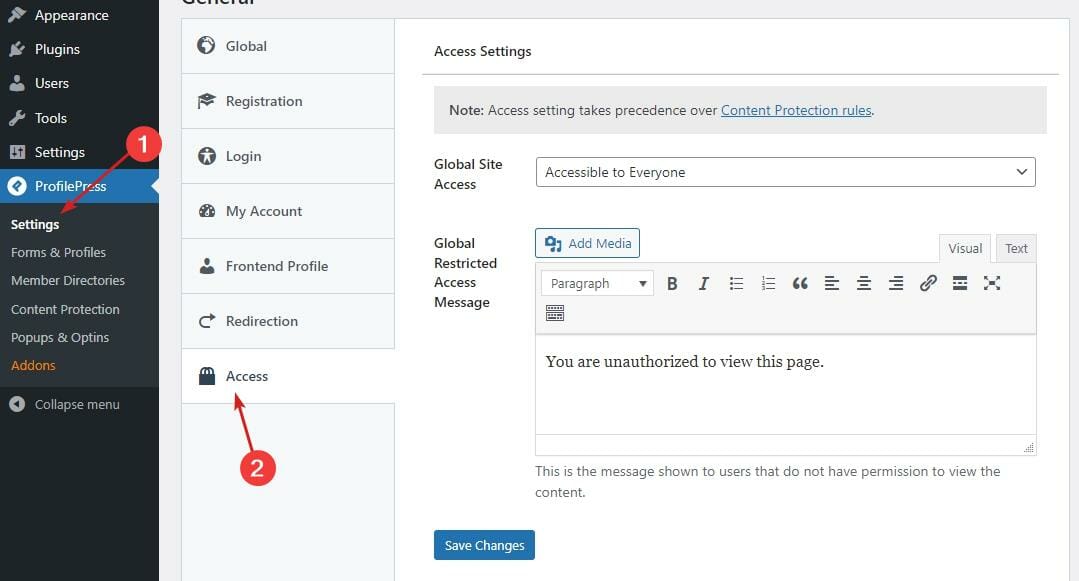Go to Popups & Optins submenu

pos(60,337)
